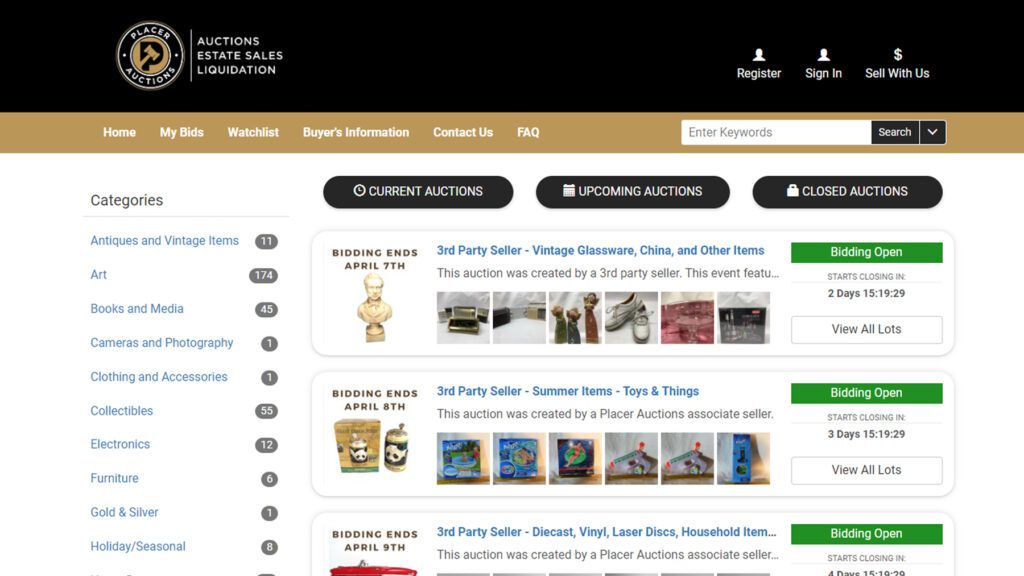
Task: Open Summer Items - Toys & Things auction
Action: click(568, 391)
